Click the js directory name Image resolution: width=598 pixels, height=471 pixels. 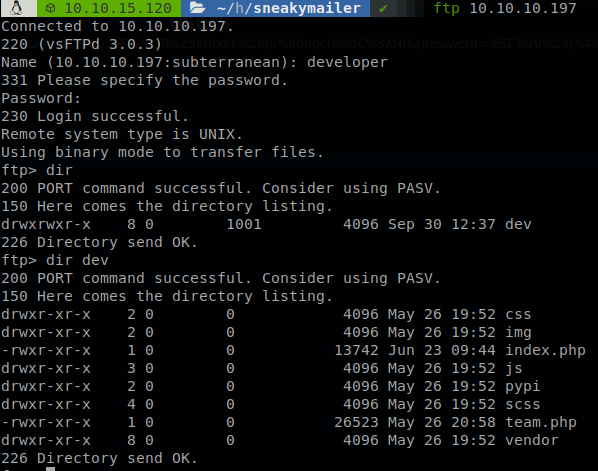(x=513, y=368)
